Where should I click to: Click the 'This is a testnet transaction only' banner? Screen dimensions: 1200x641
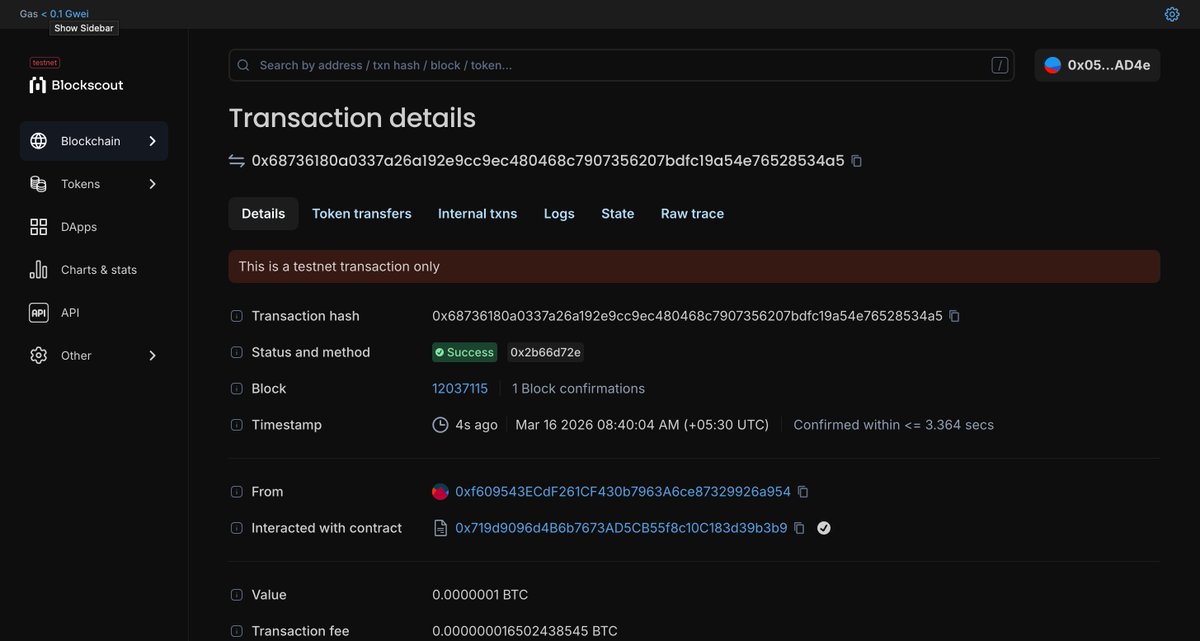click(694, 267)
